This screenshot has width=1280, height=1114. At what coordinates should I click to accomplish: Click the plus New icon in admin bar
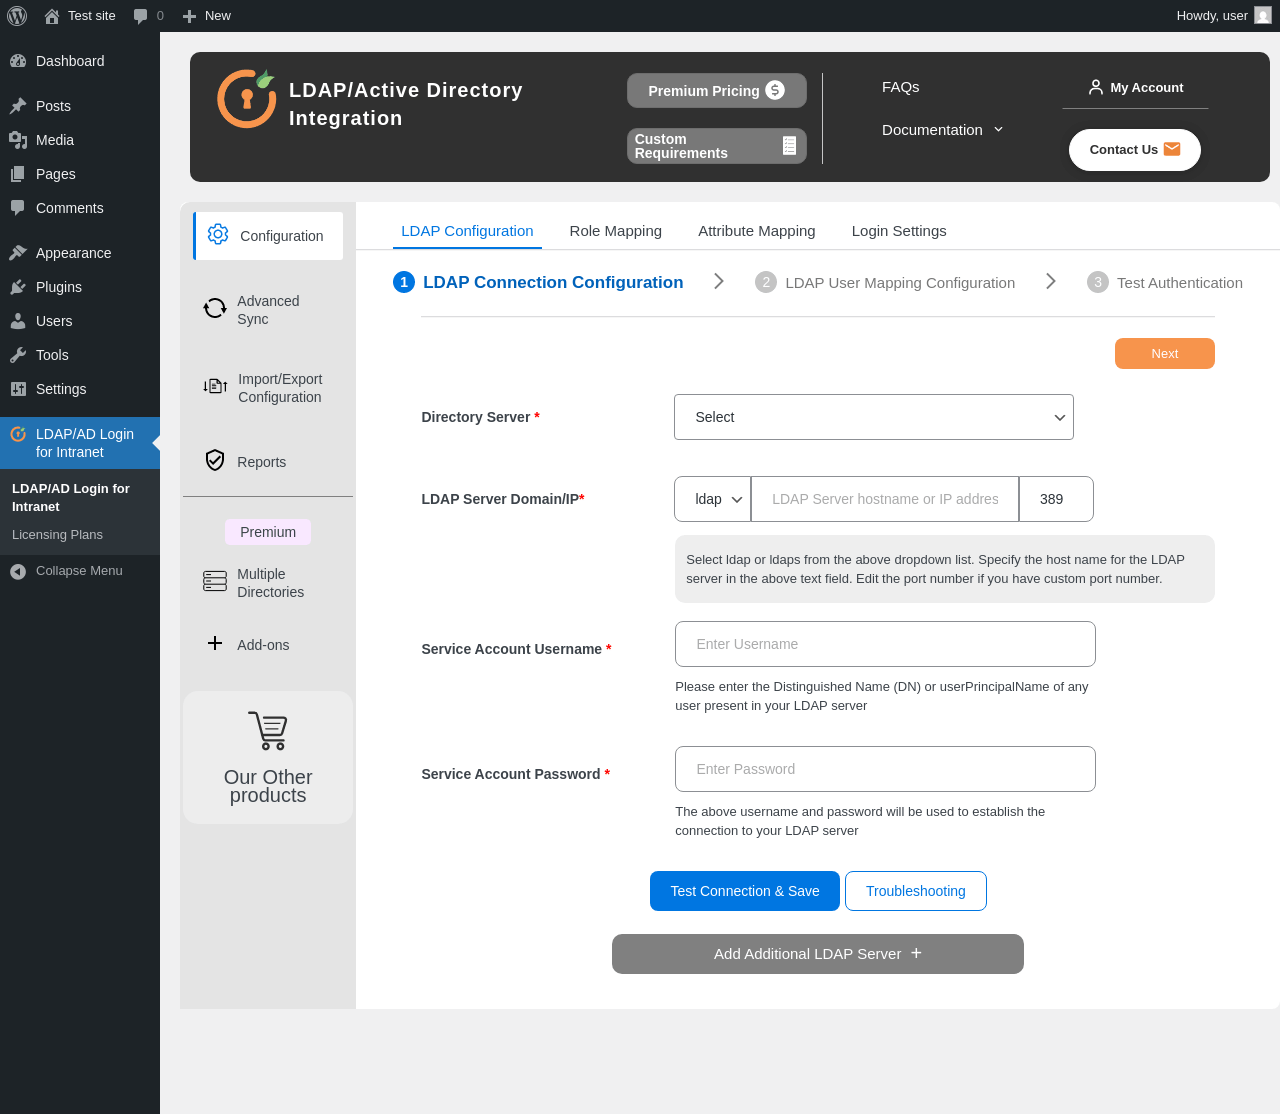coord(189,16)
